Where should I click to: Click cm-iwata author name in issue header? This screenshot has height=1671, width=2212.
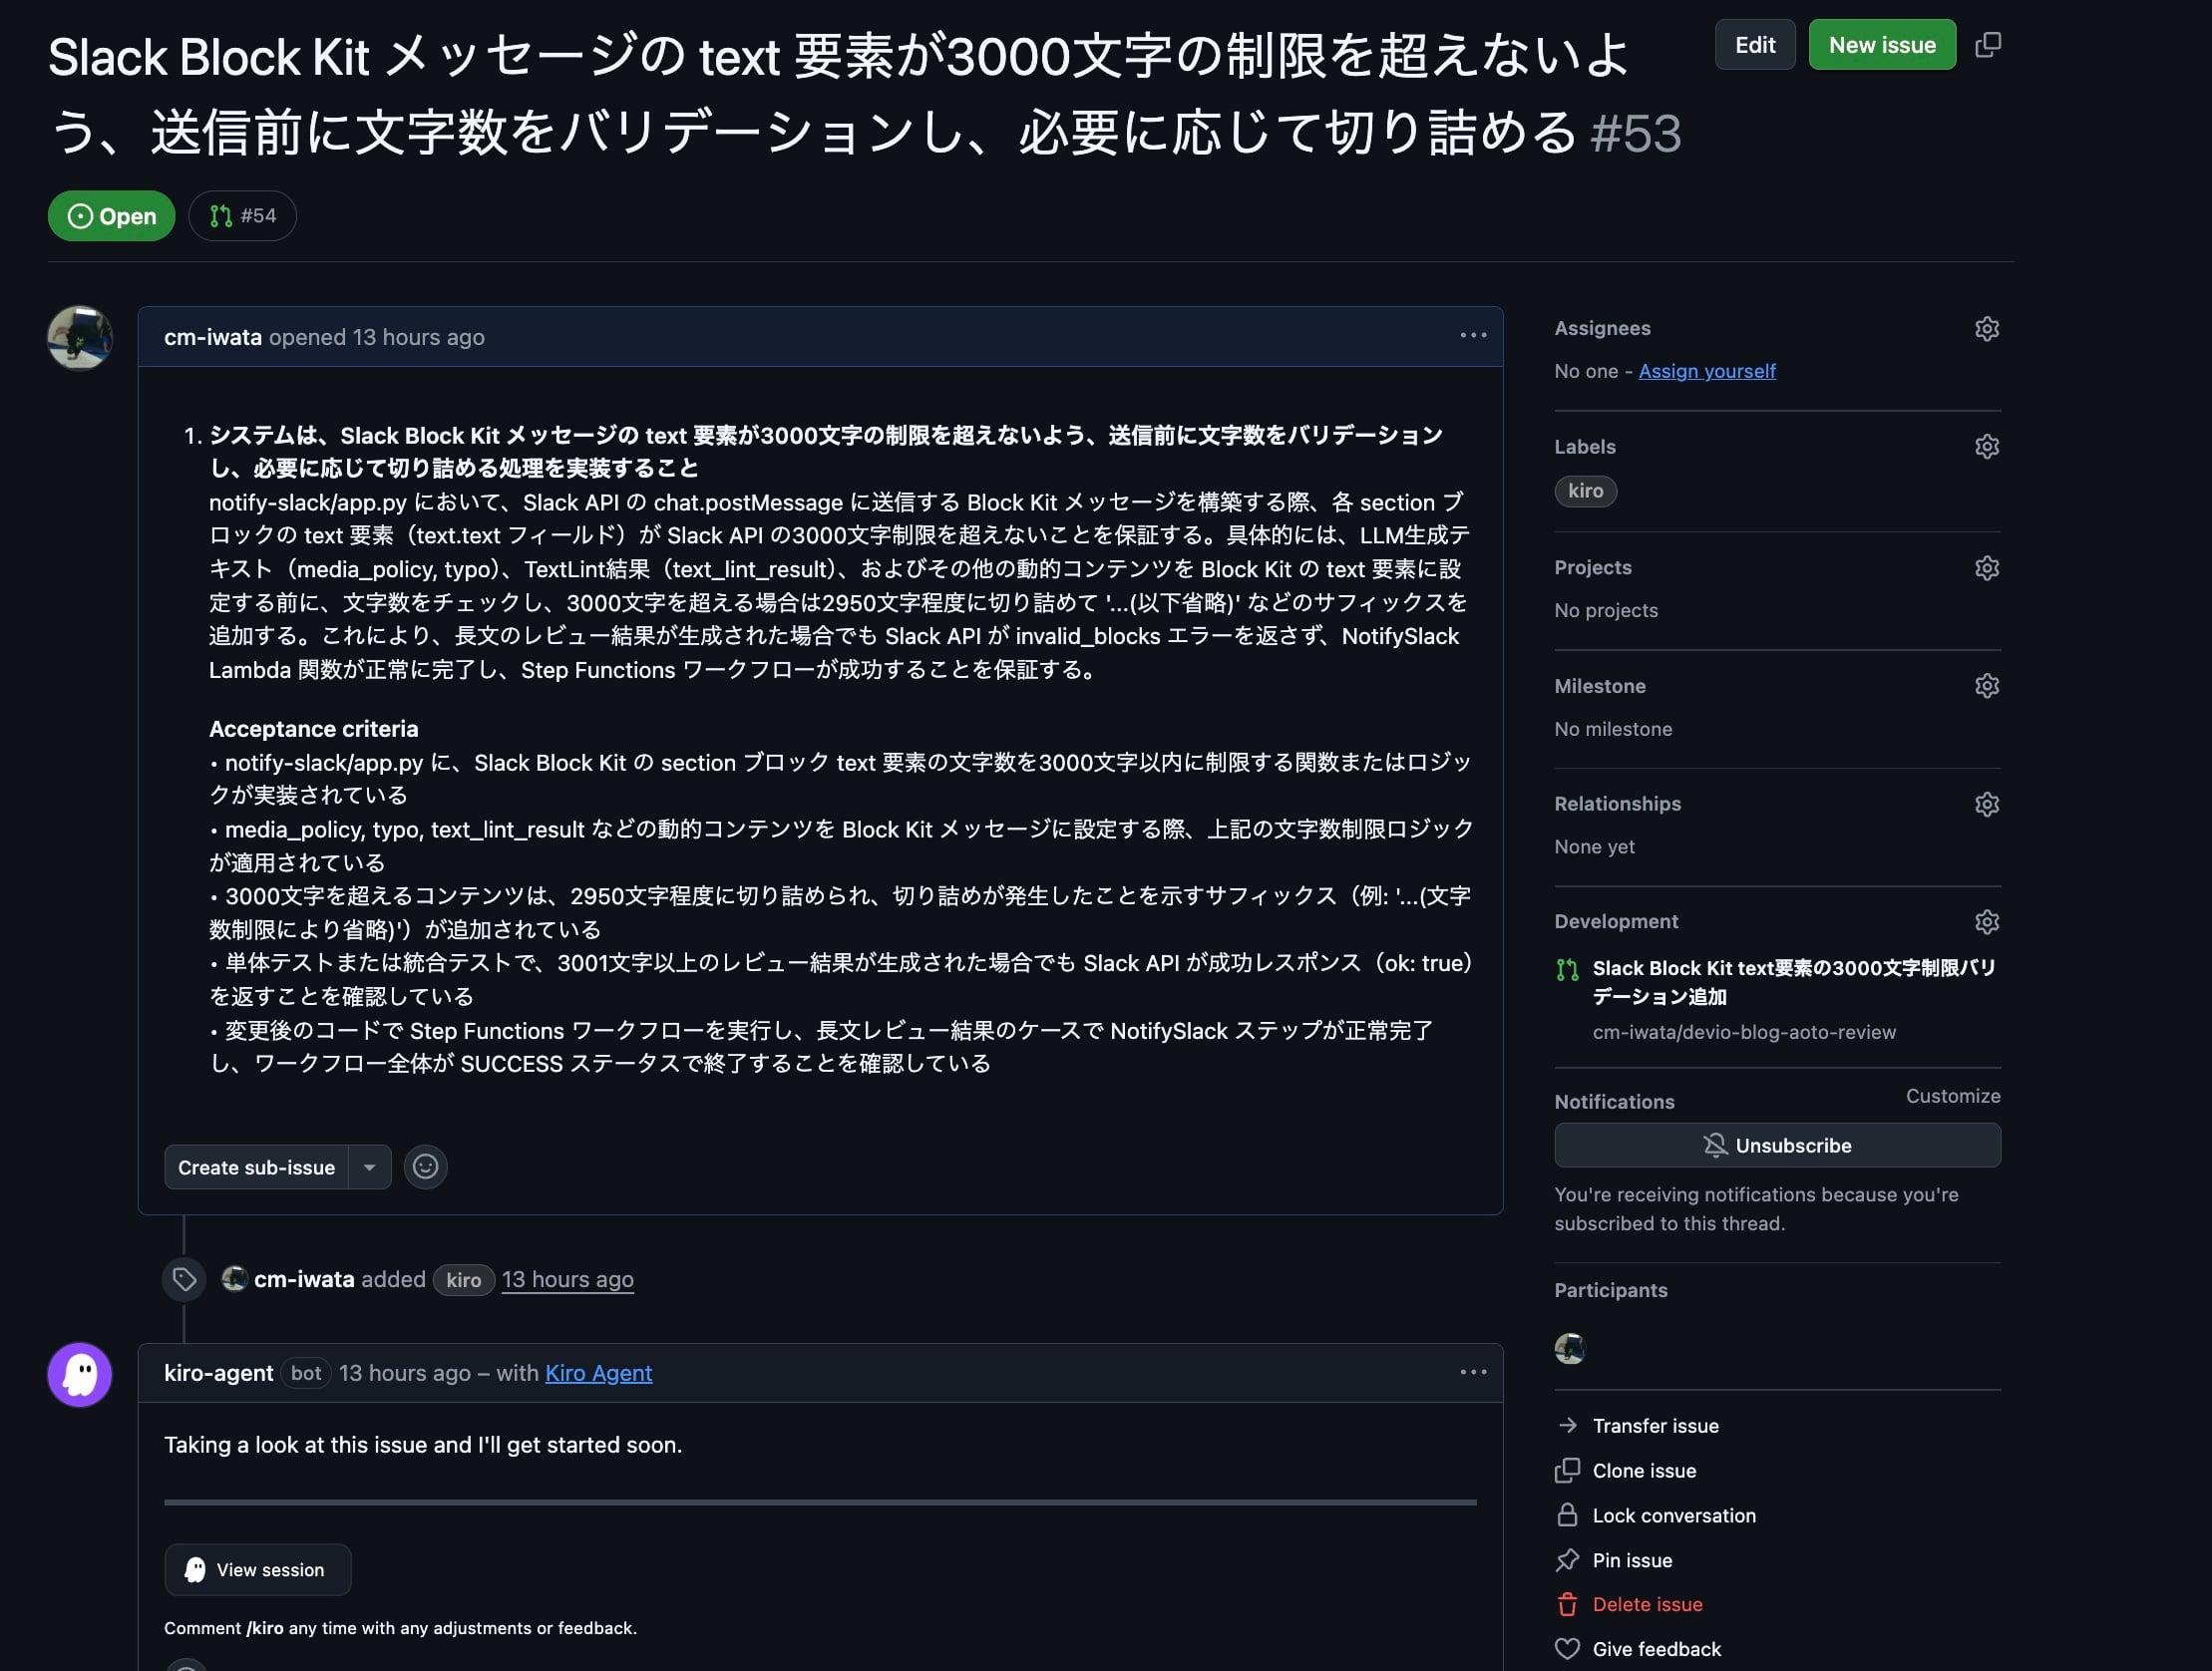click(x=213, y=337)
